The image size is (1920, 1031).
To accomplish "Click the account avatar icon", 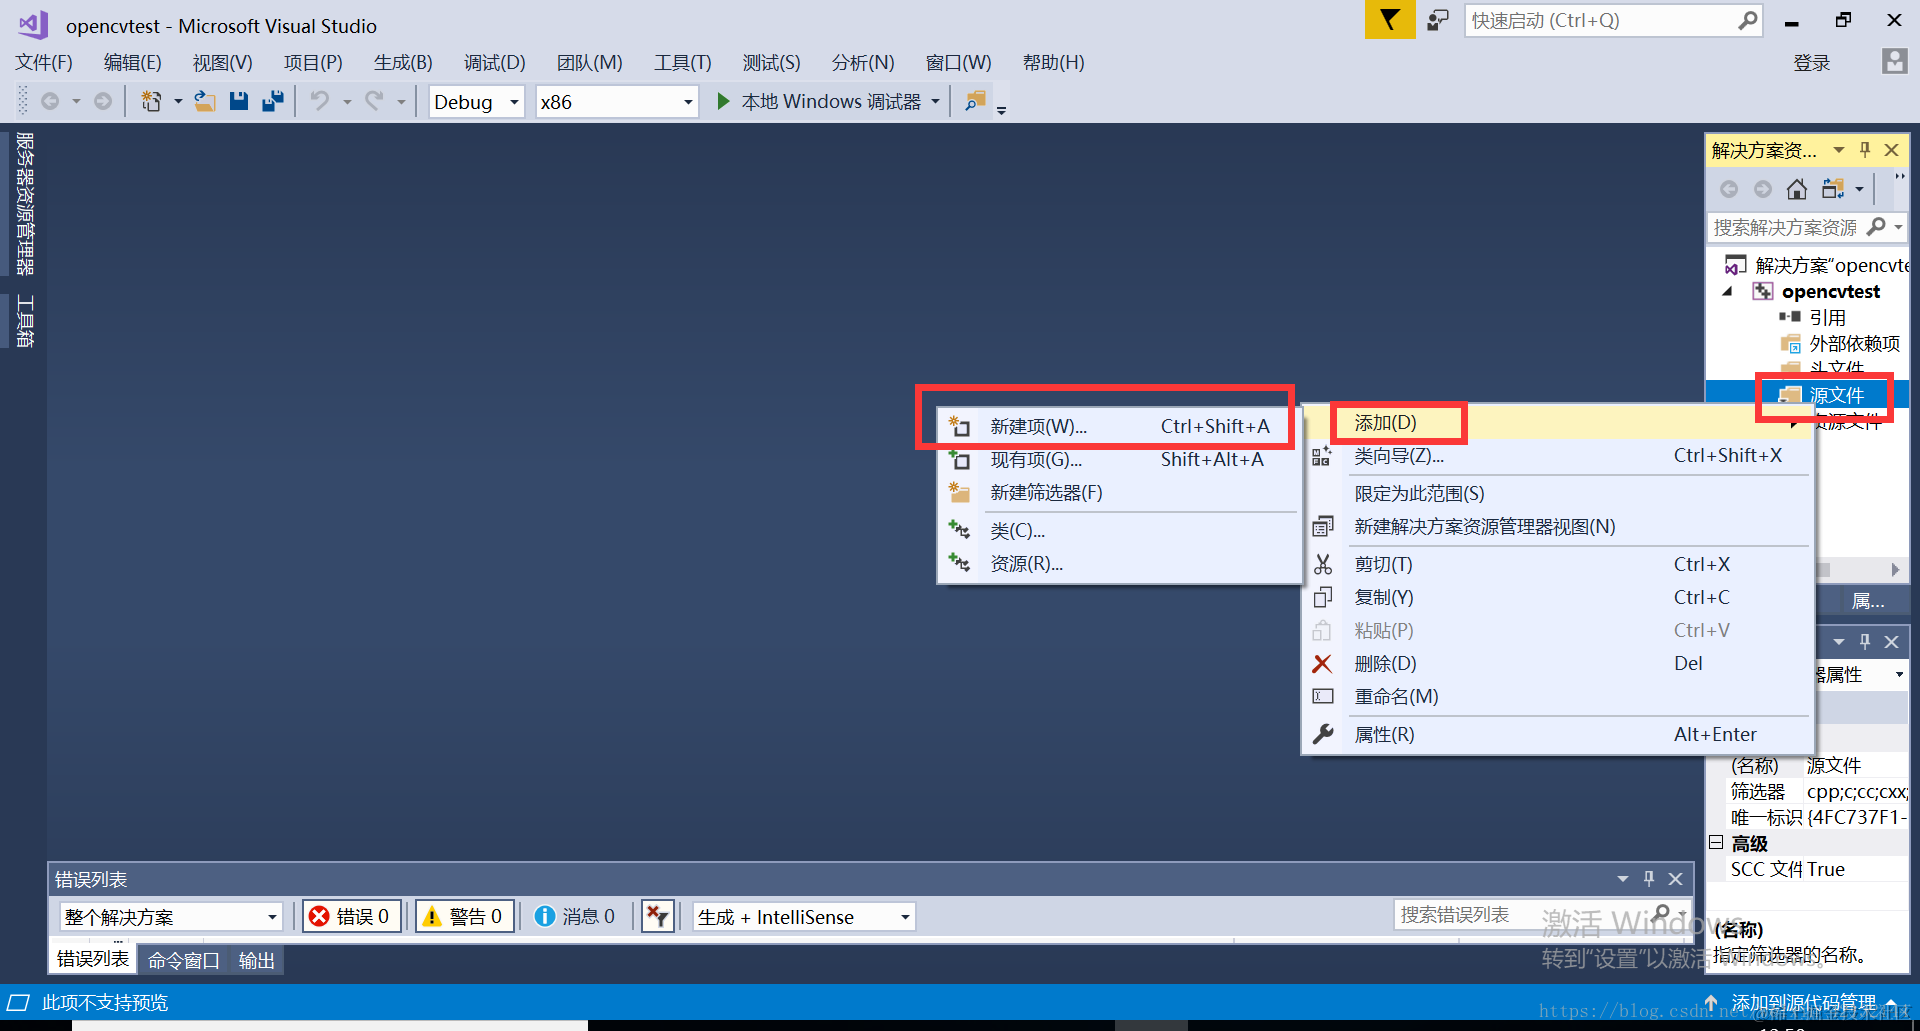I will [1894, 62].
